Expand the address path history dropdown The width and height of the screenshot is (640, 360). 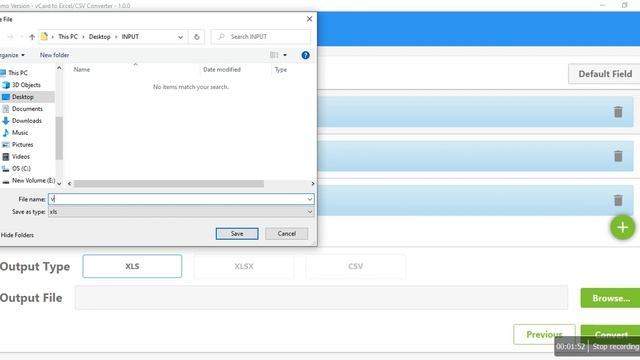[x=180, y=37]
